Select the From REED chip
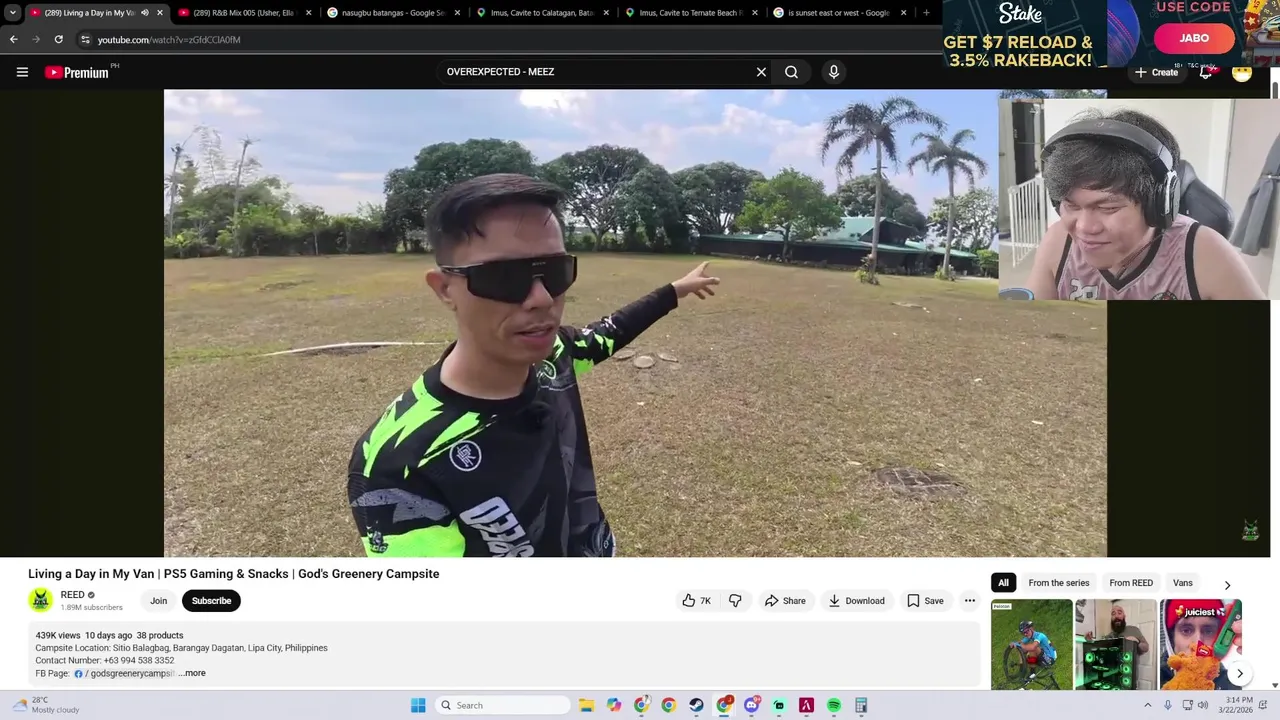 [1131, 583]
